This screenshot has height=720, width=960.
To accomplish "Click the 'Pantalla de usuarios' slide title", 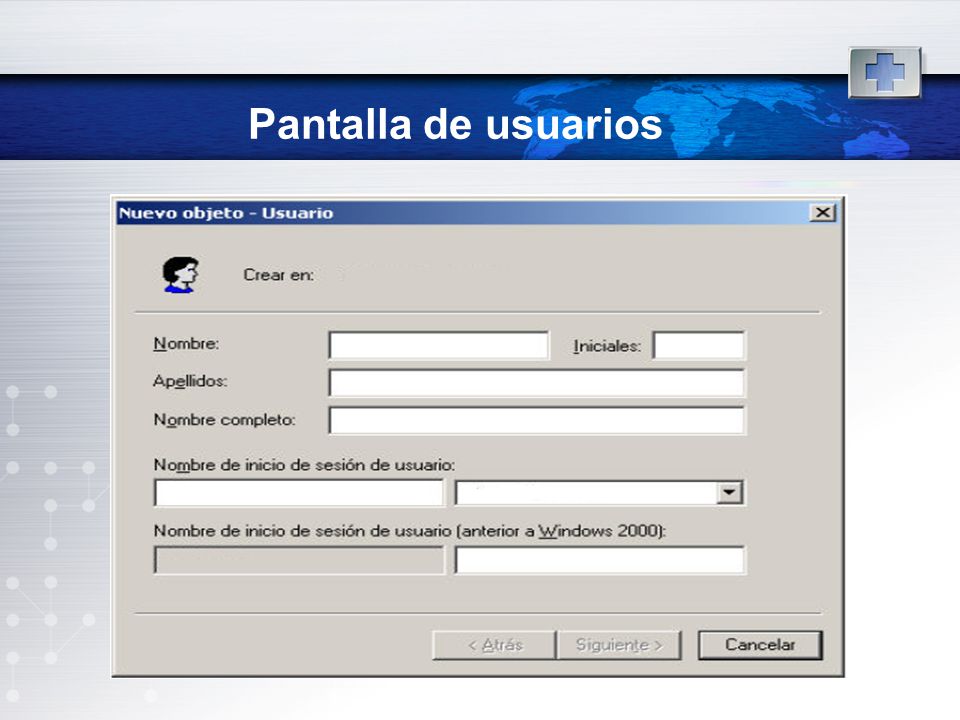I will pos(456,124).
